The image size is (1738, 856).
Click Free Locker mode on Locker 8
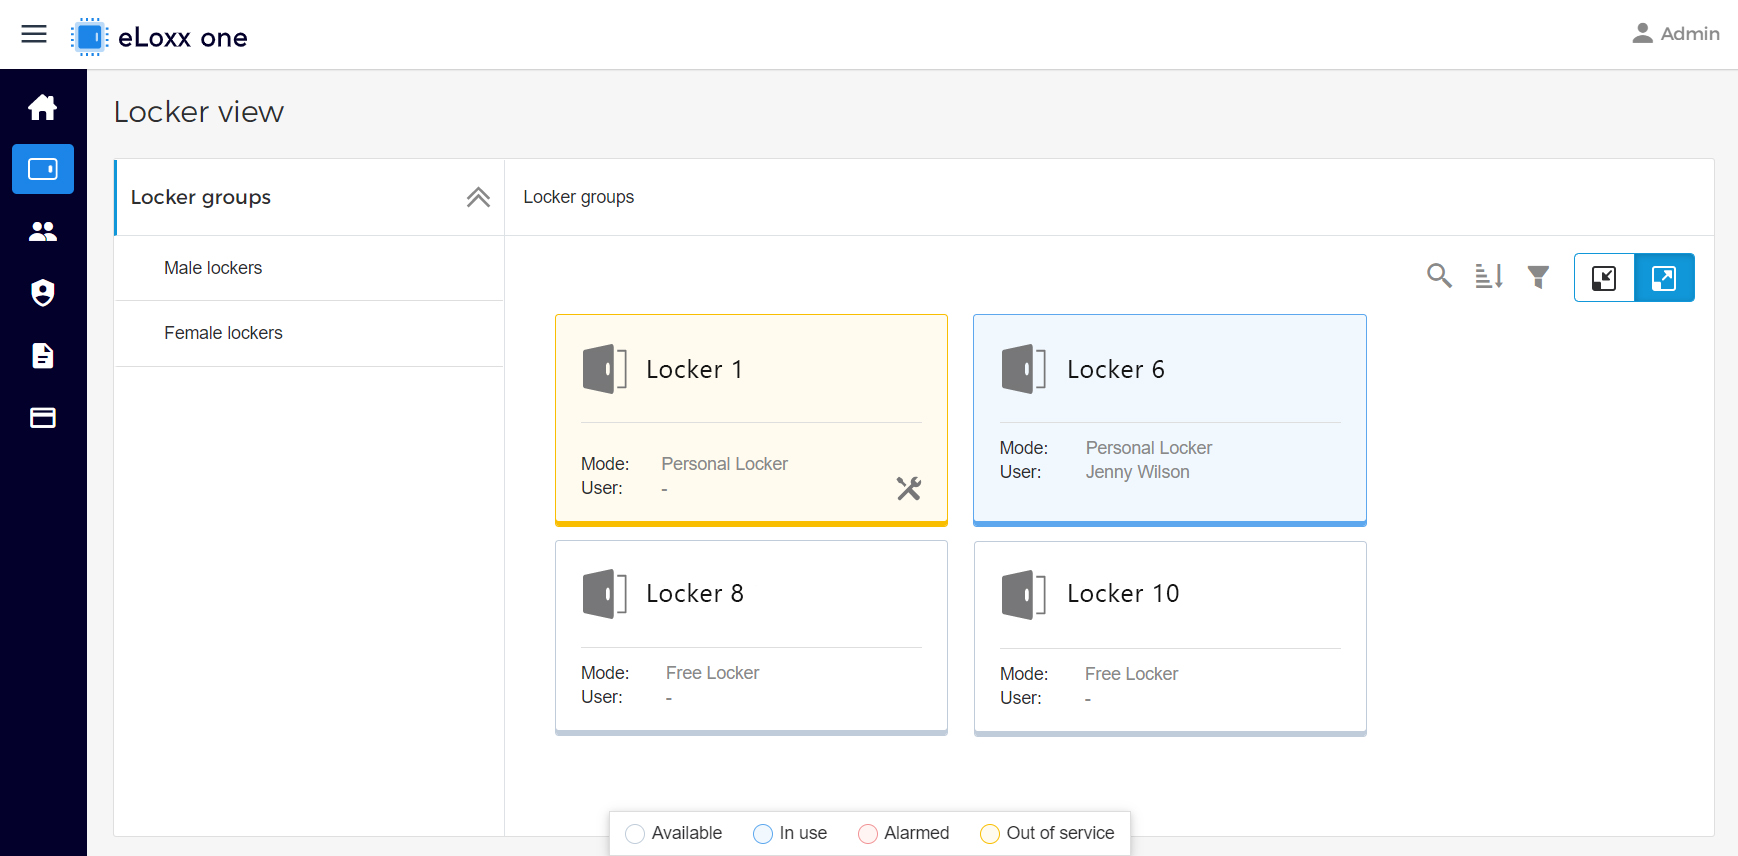(713, 673)
